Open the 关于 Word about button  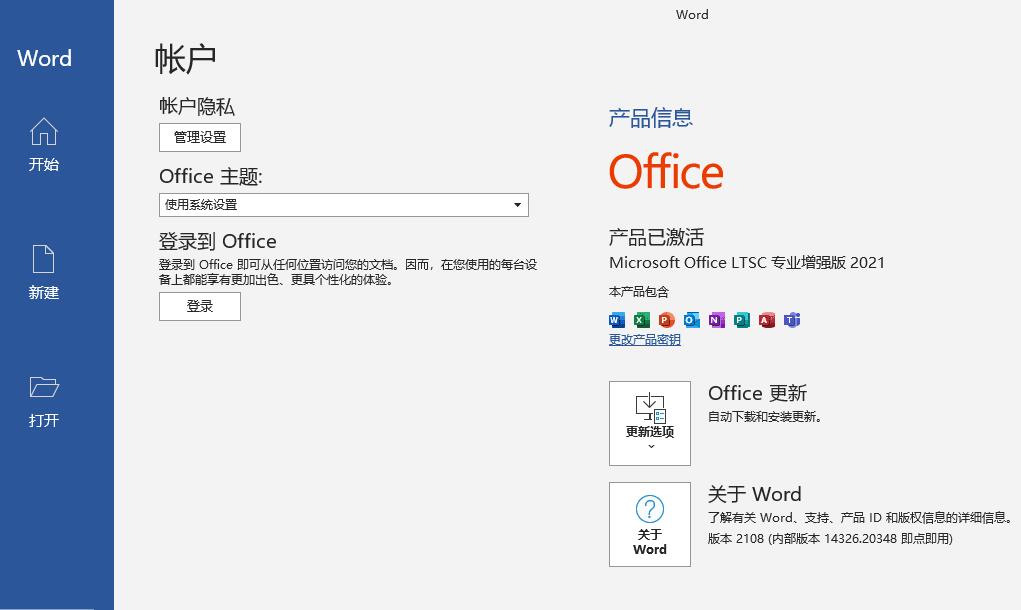[650, 524]
